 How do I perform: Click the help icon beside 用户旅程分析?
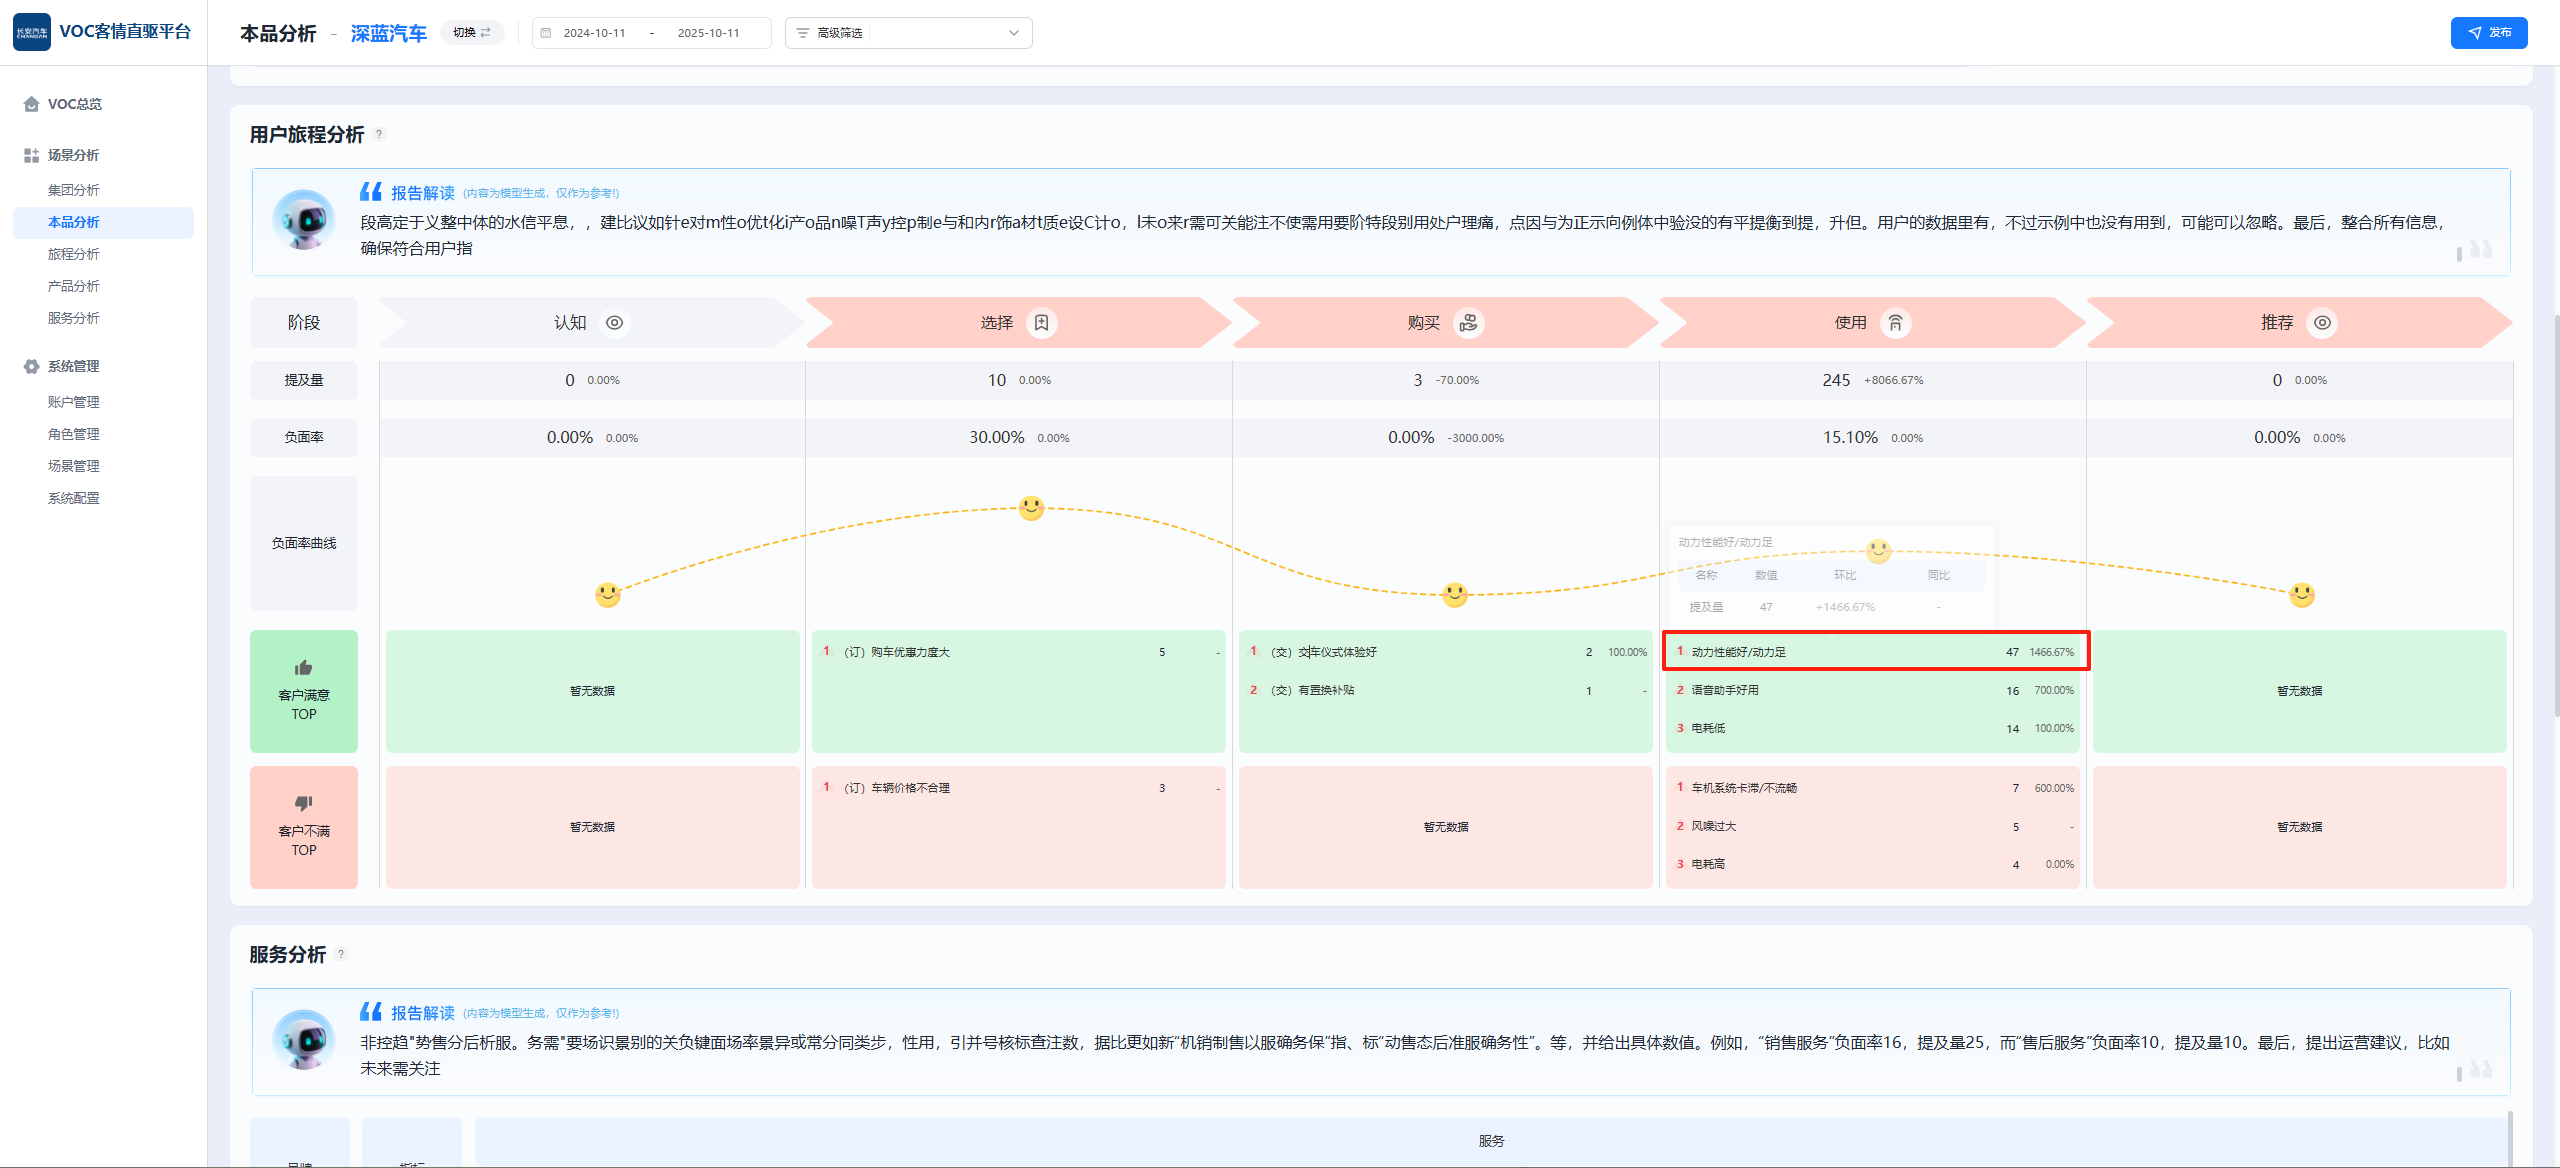379,135
